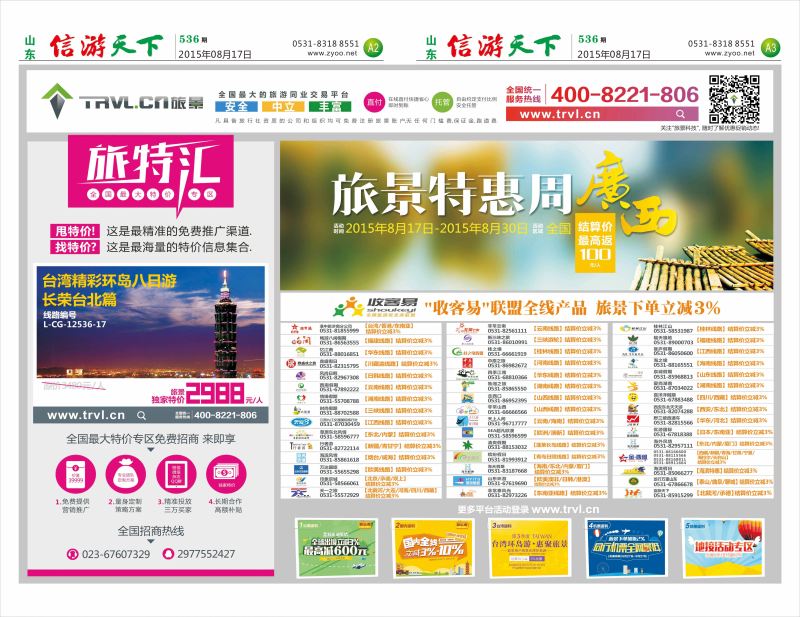Click the 精准投放三万买家 tablet icon
Viewport: 800px width, 617px height.
coord(176,474)
